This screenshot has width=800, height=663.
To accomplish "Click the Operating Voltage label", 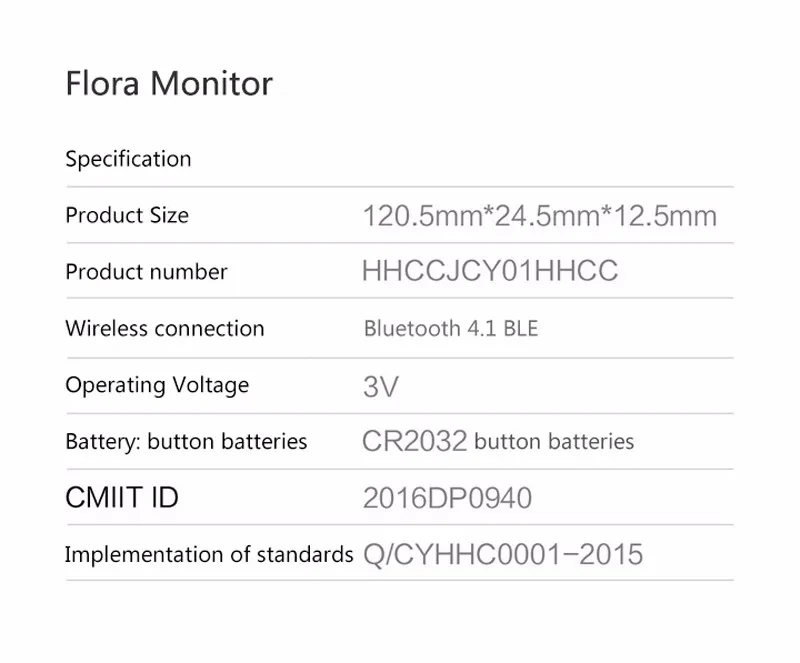I will [x=158, y=385].
